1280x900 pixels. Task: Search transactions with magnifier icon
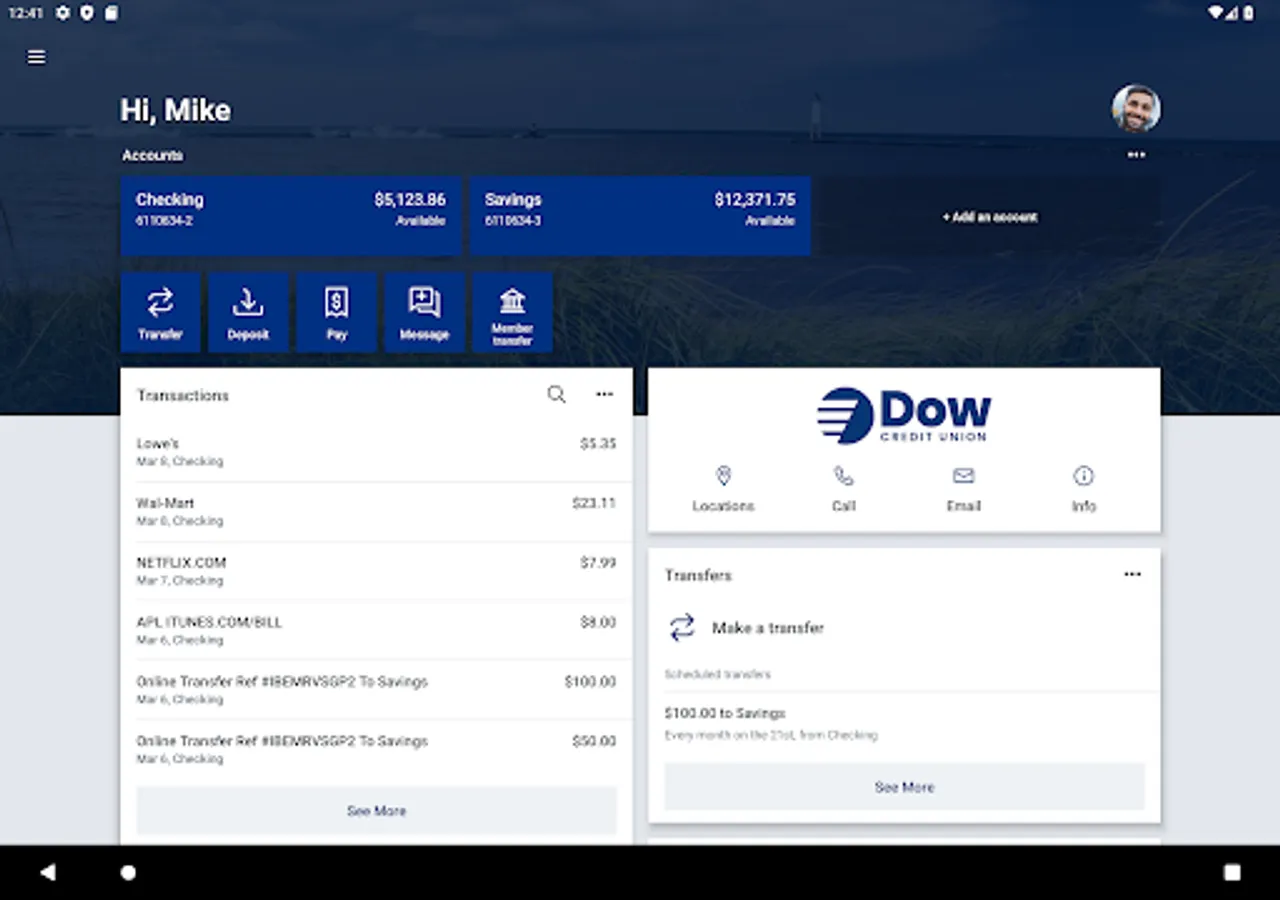pyautogui.click(x=557, y=395)
